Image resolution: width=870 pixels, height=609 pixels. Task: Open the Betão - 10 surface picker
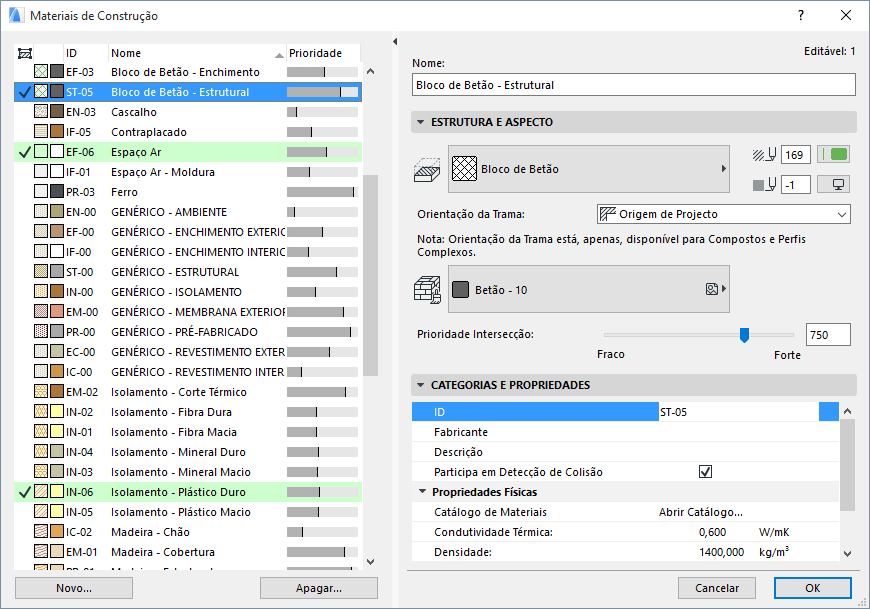(x=589, y=290)
